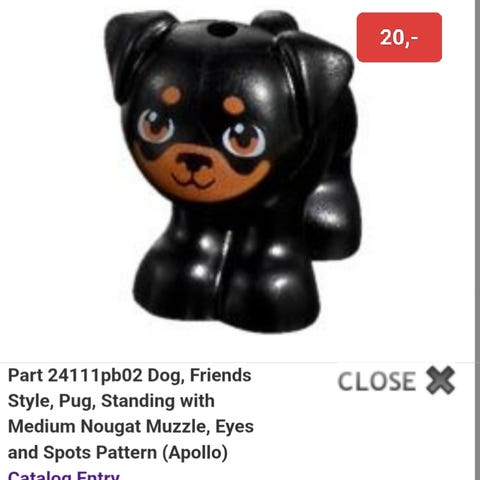Click the "Dog, Friends" text in title
The image size is (480, 480).
coord(199,376)
